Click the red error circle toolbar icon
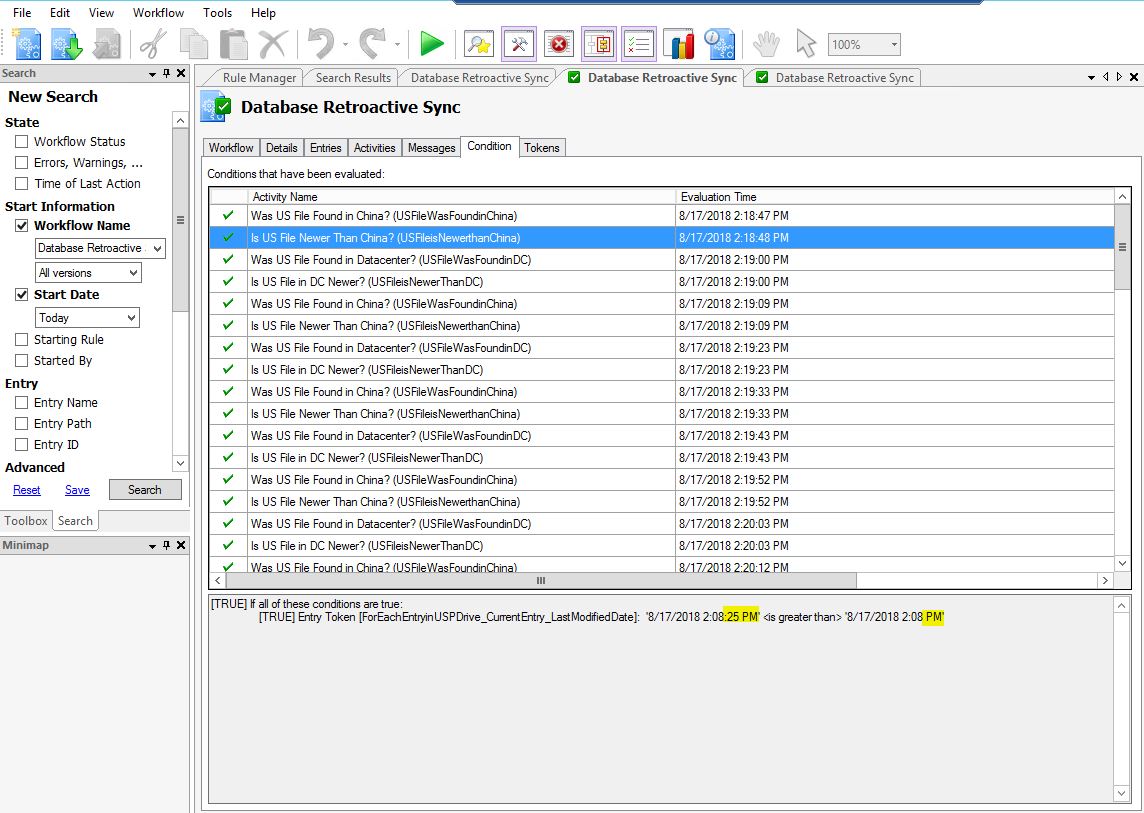The height and width of the screenshot is (813, 1144). point(558,44)
